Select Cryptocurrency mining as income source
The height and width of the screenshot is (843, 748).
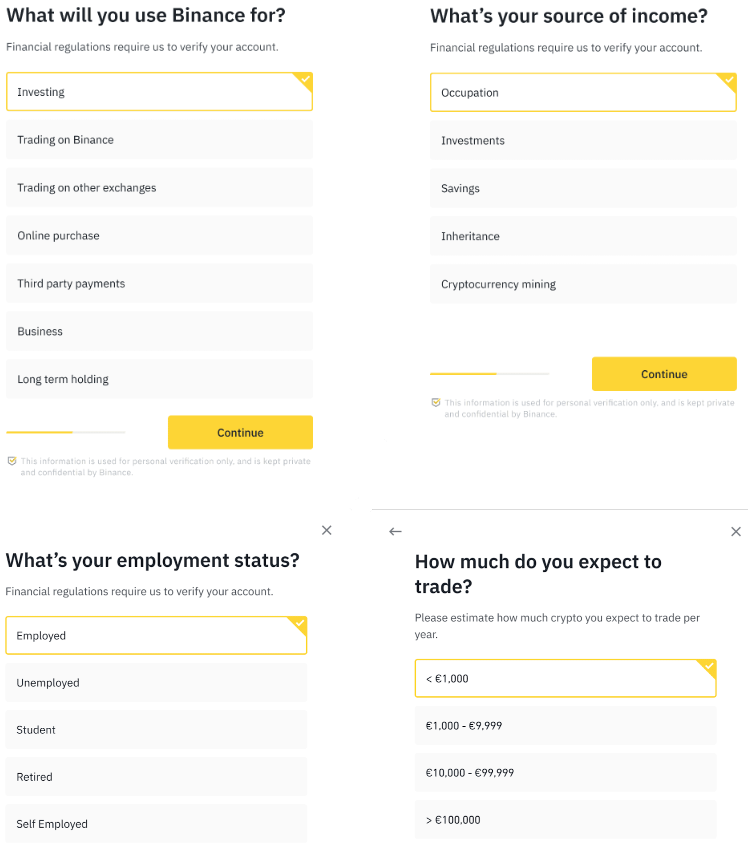tap(583, 284)
